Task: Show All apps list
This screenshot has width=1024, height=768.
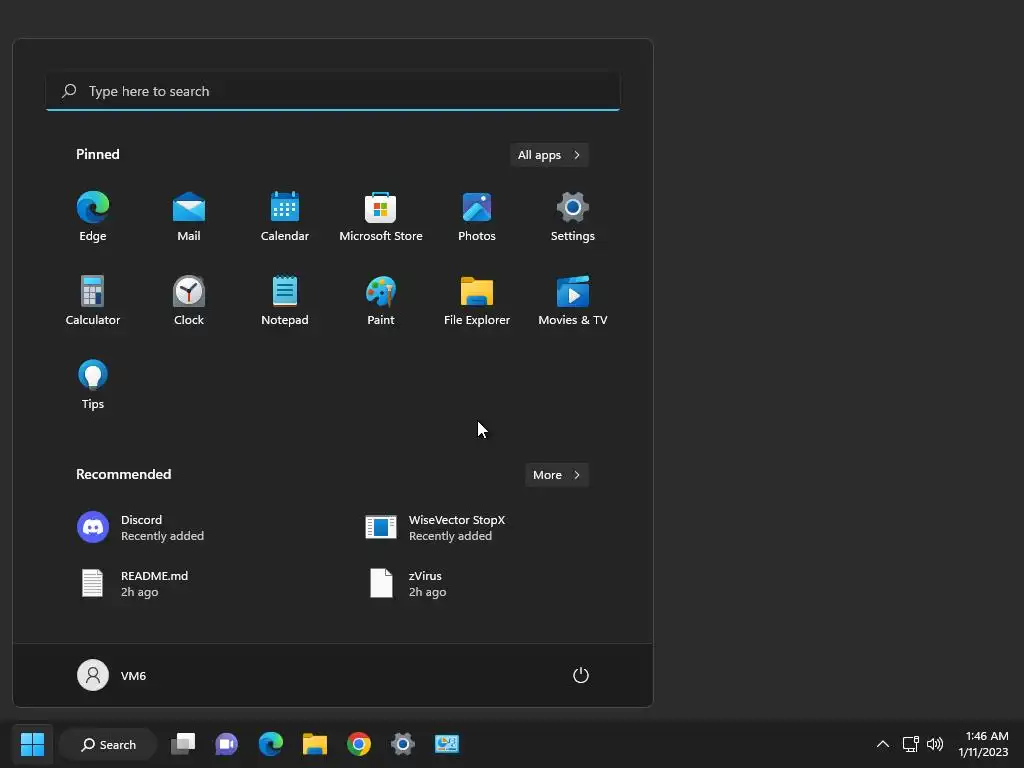Action: pos(549,155)
